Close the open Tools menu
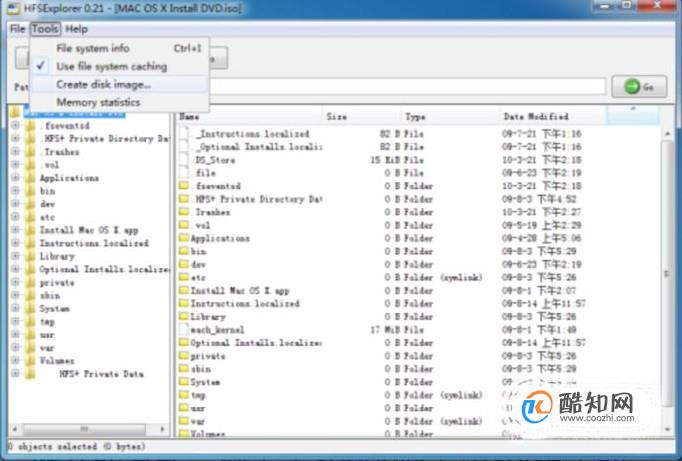Viewport: 682px width, 461px height. [x=45, y=29]
